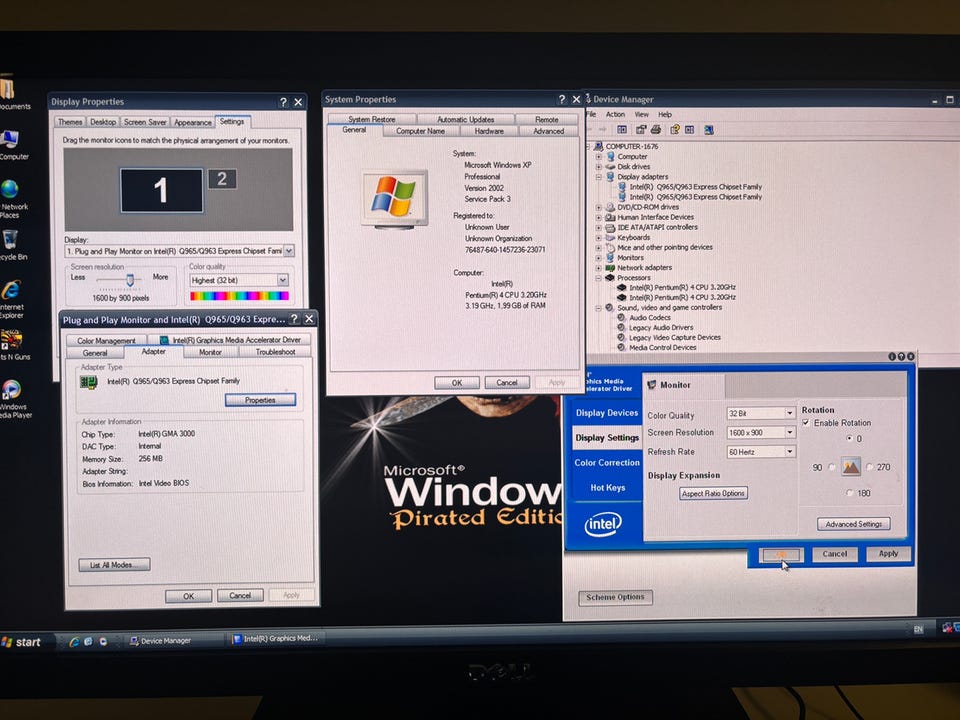Image resolution: width=960 pixels, height=720 pixels.
Task: Open the Help menu in Device Manager
Action: tap(665, 114)
